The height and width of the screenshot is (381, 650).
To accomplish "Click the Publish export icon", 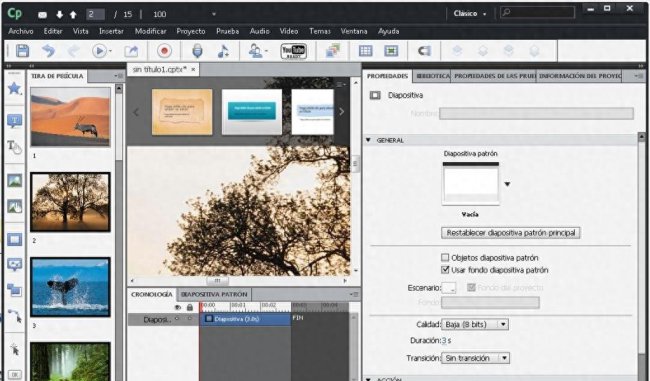I will pyautogui.click(x=131, y=51).
